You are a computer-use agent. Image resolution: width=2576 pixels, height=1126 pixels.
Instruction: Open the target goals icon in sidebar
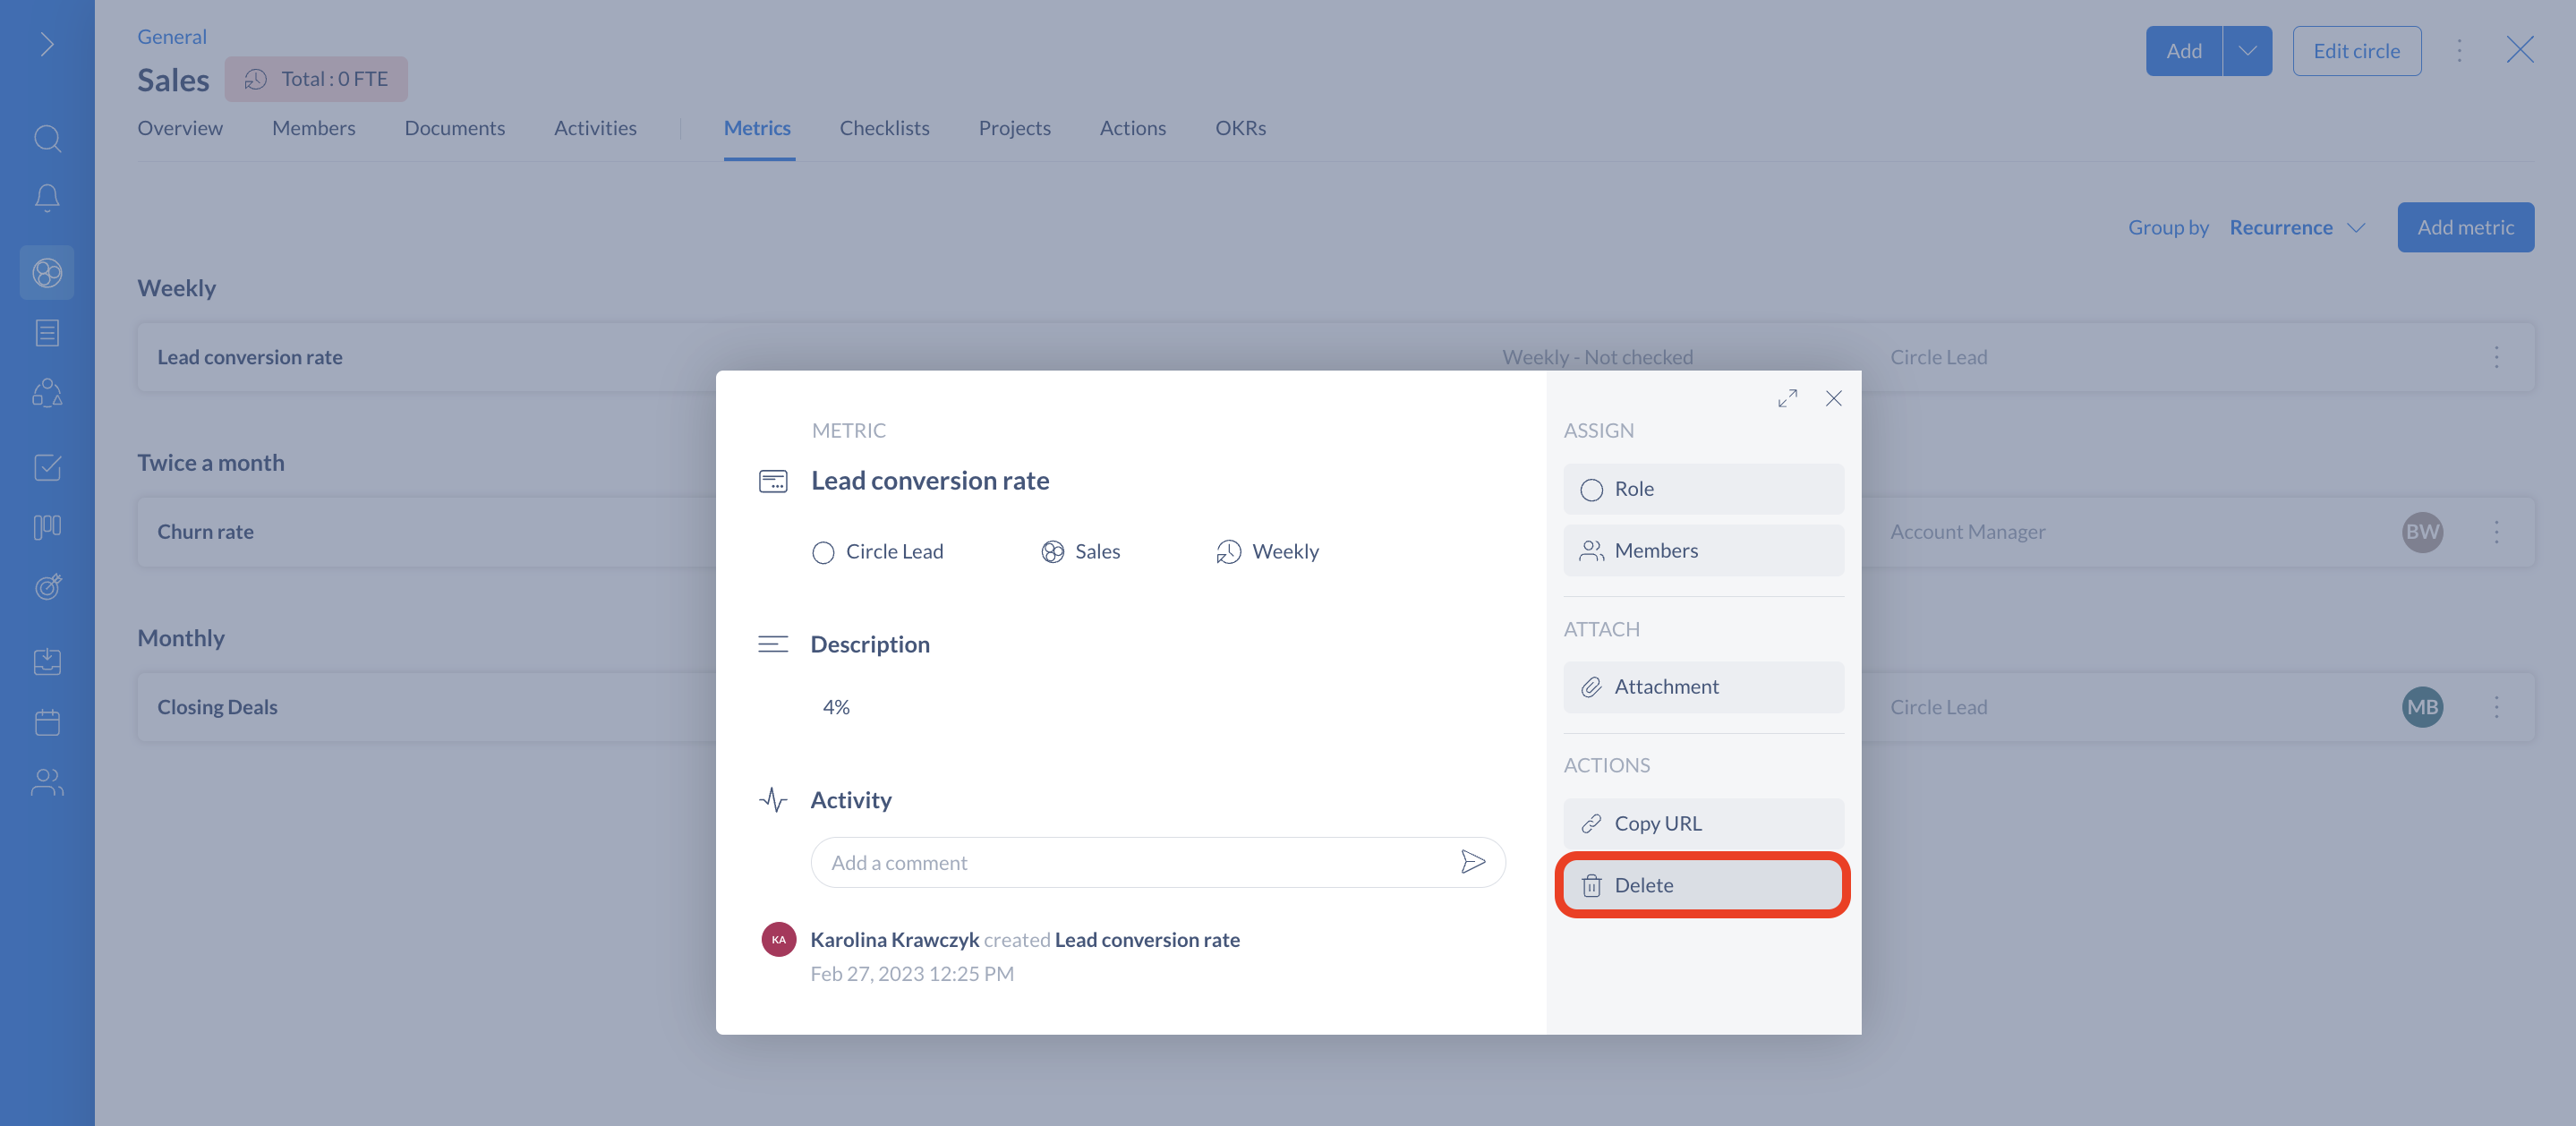(x=47, y=586)
